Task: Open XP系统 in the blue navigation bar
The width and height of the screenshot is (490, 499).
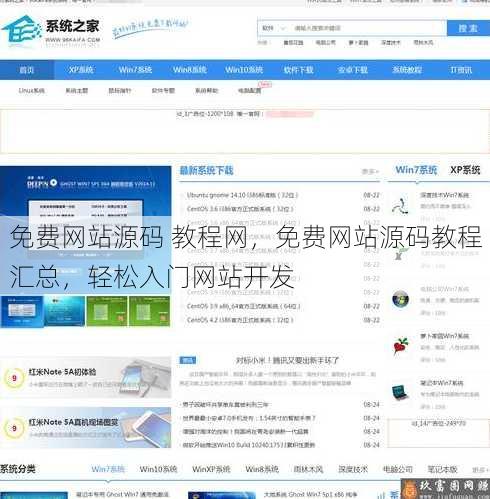Action: (81, 70)
